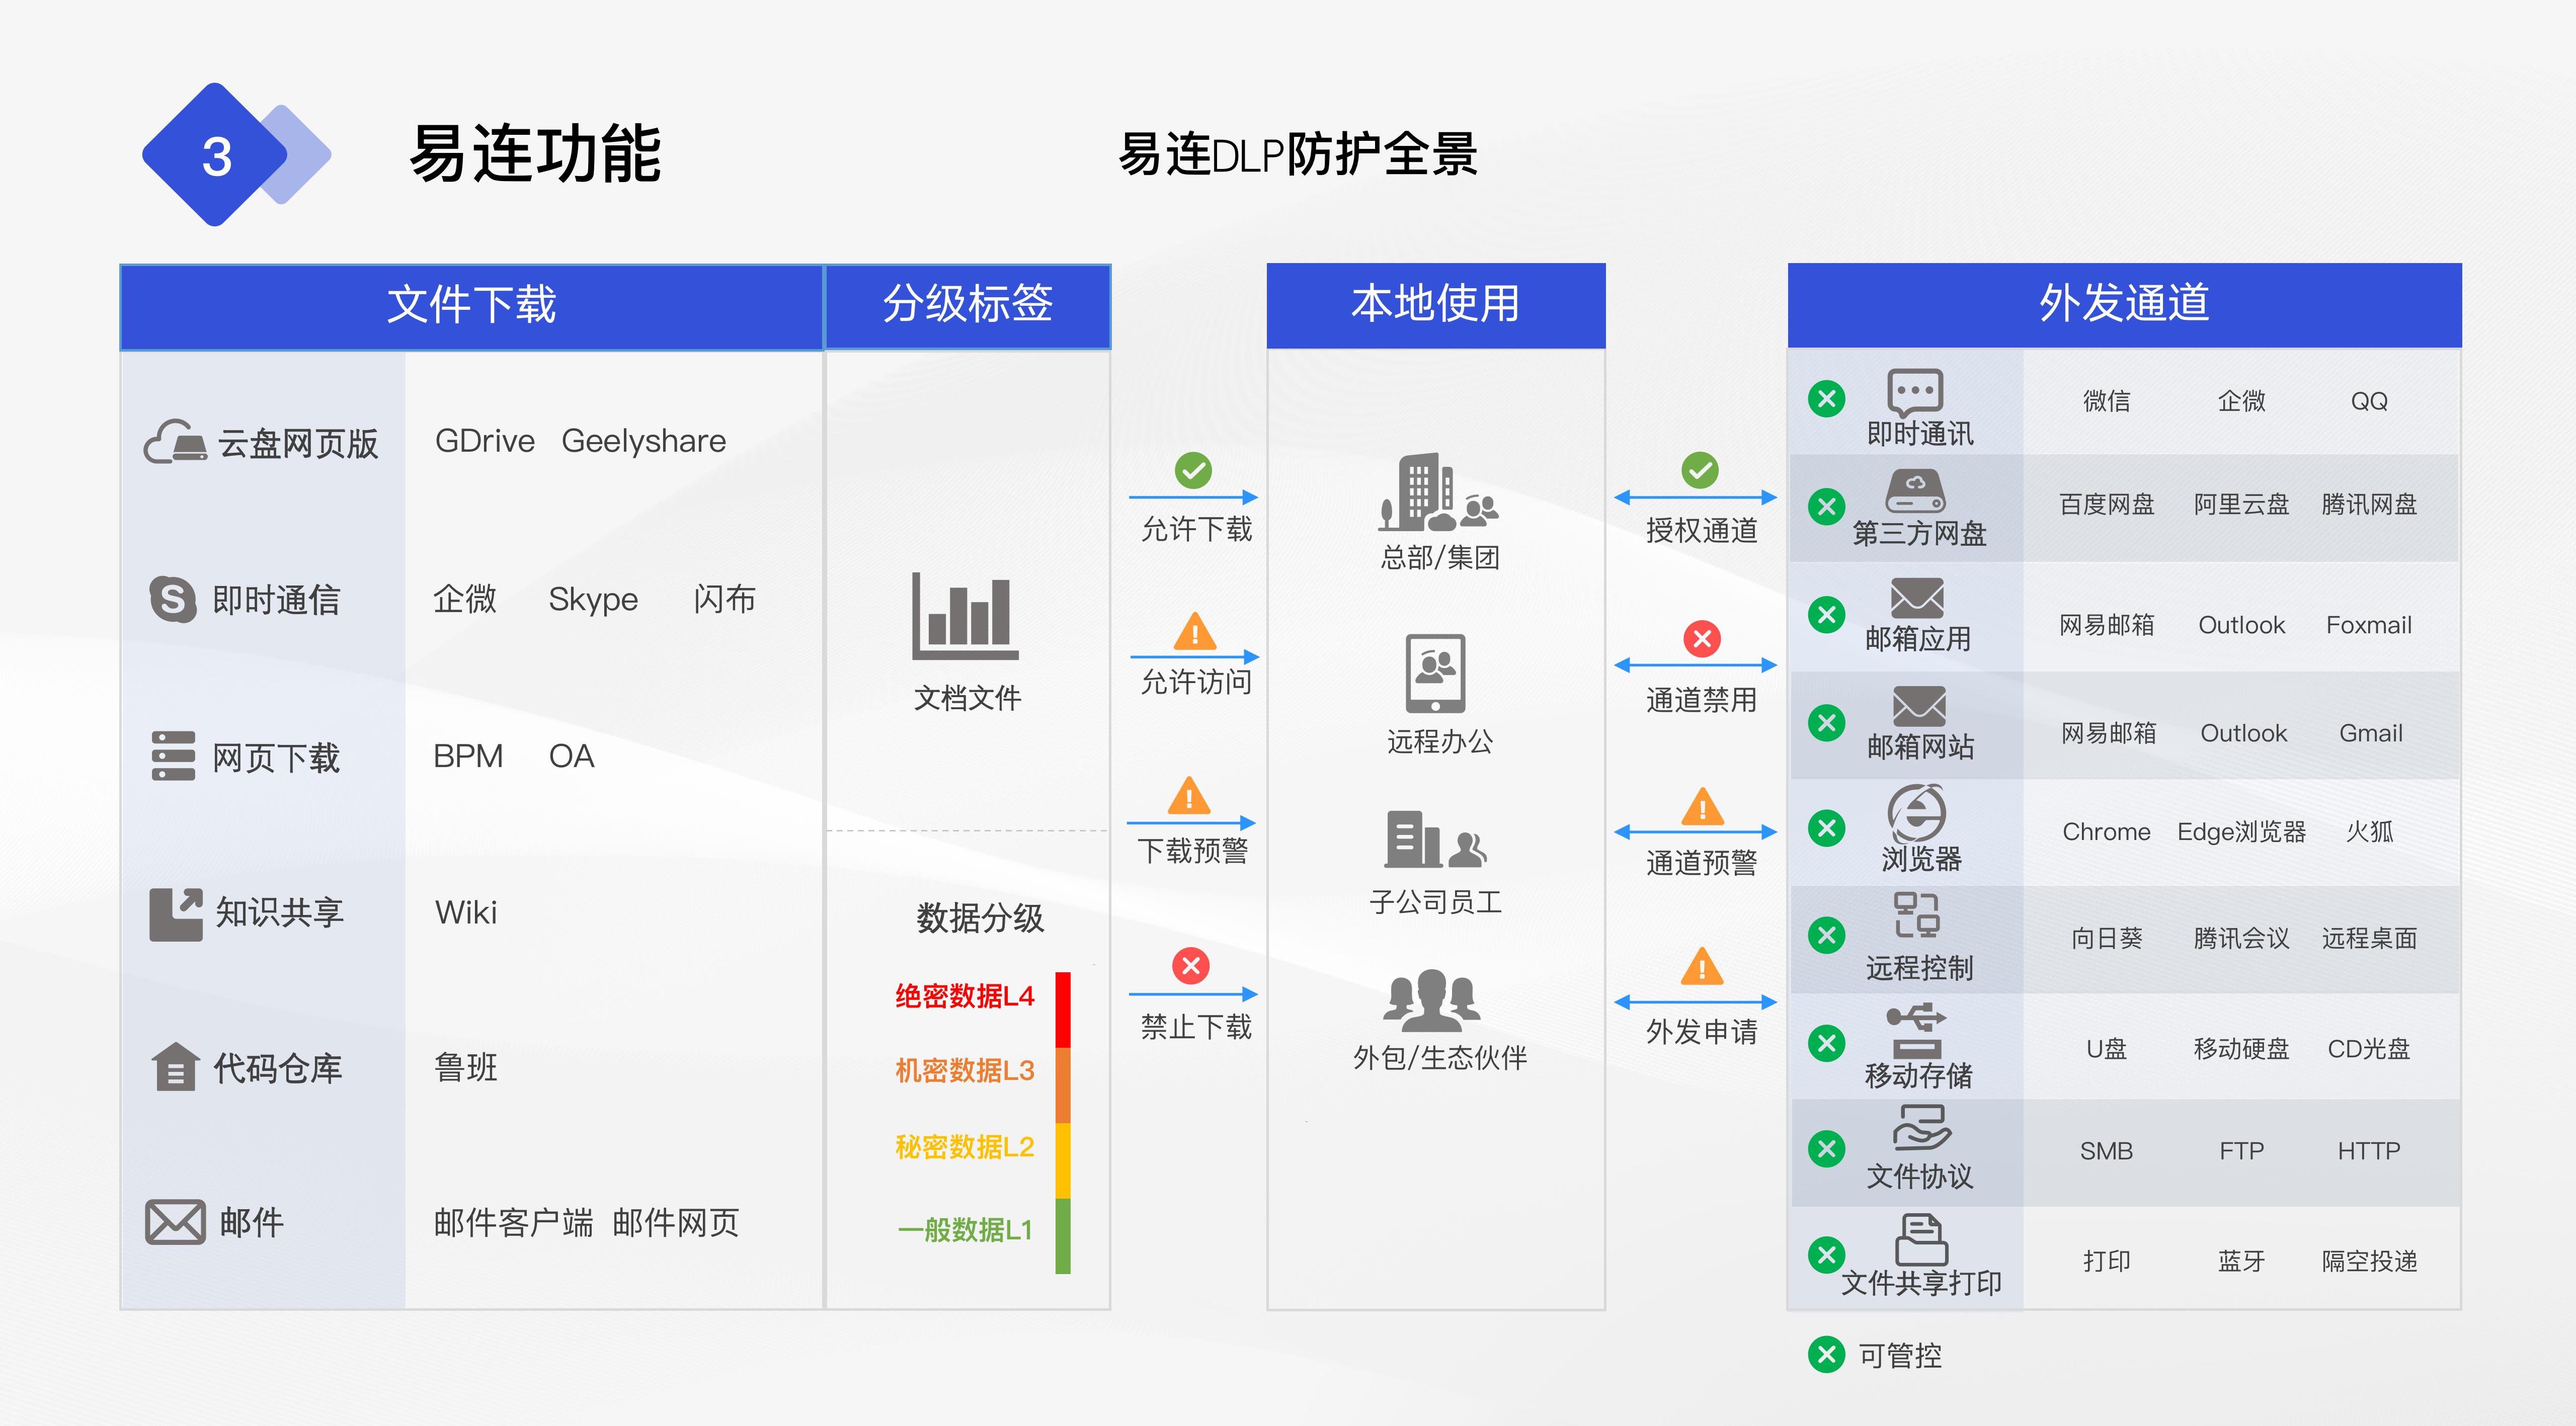Click the browser icon in outbound channels

tap(1916, 813)
